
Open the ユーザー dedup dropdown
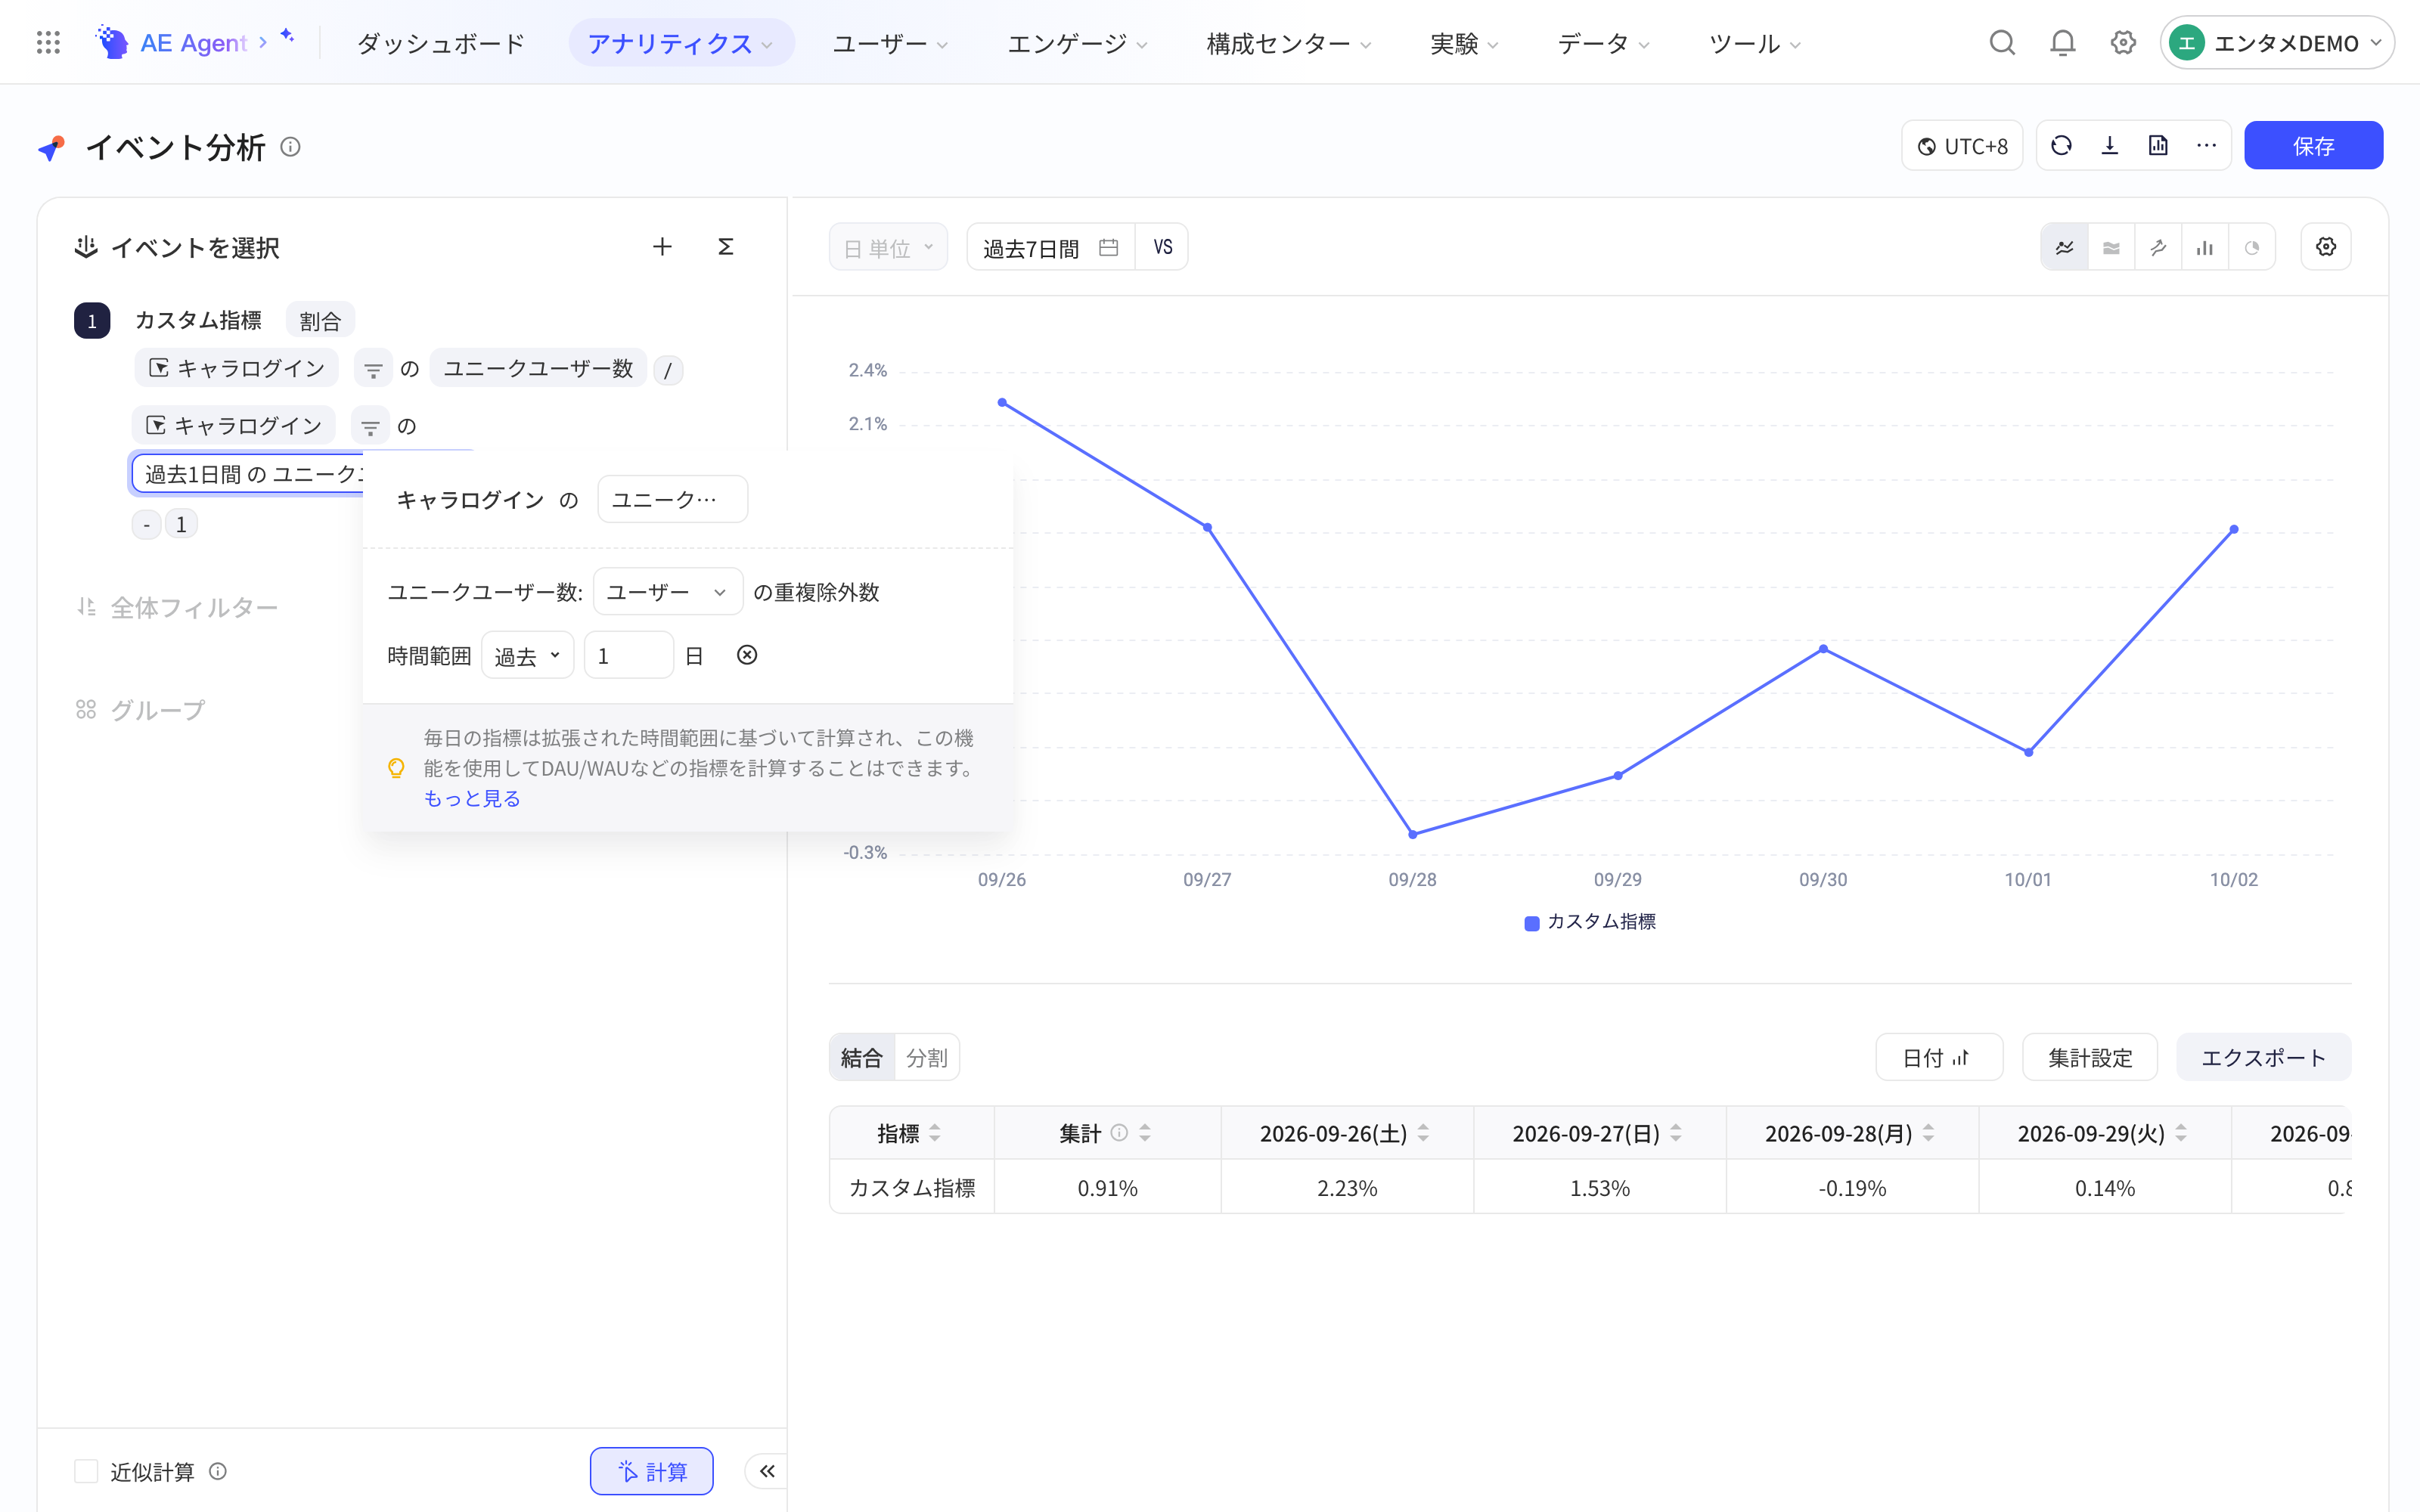click(x=667, y=592)
